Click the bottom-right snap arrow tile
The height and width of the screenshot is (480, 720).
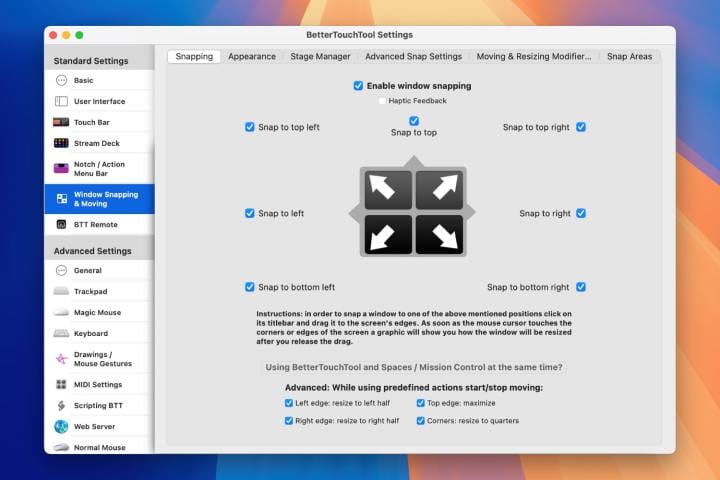tap(439, 235)
